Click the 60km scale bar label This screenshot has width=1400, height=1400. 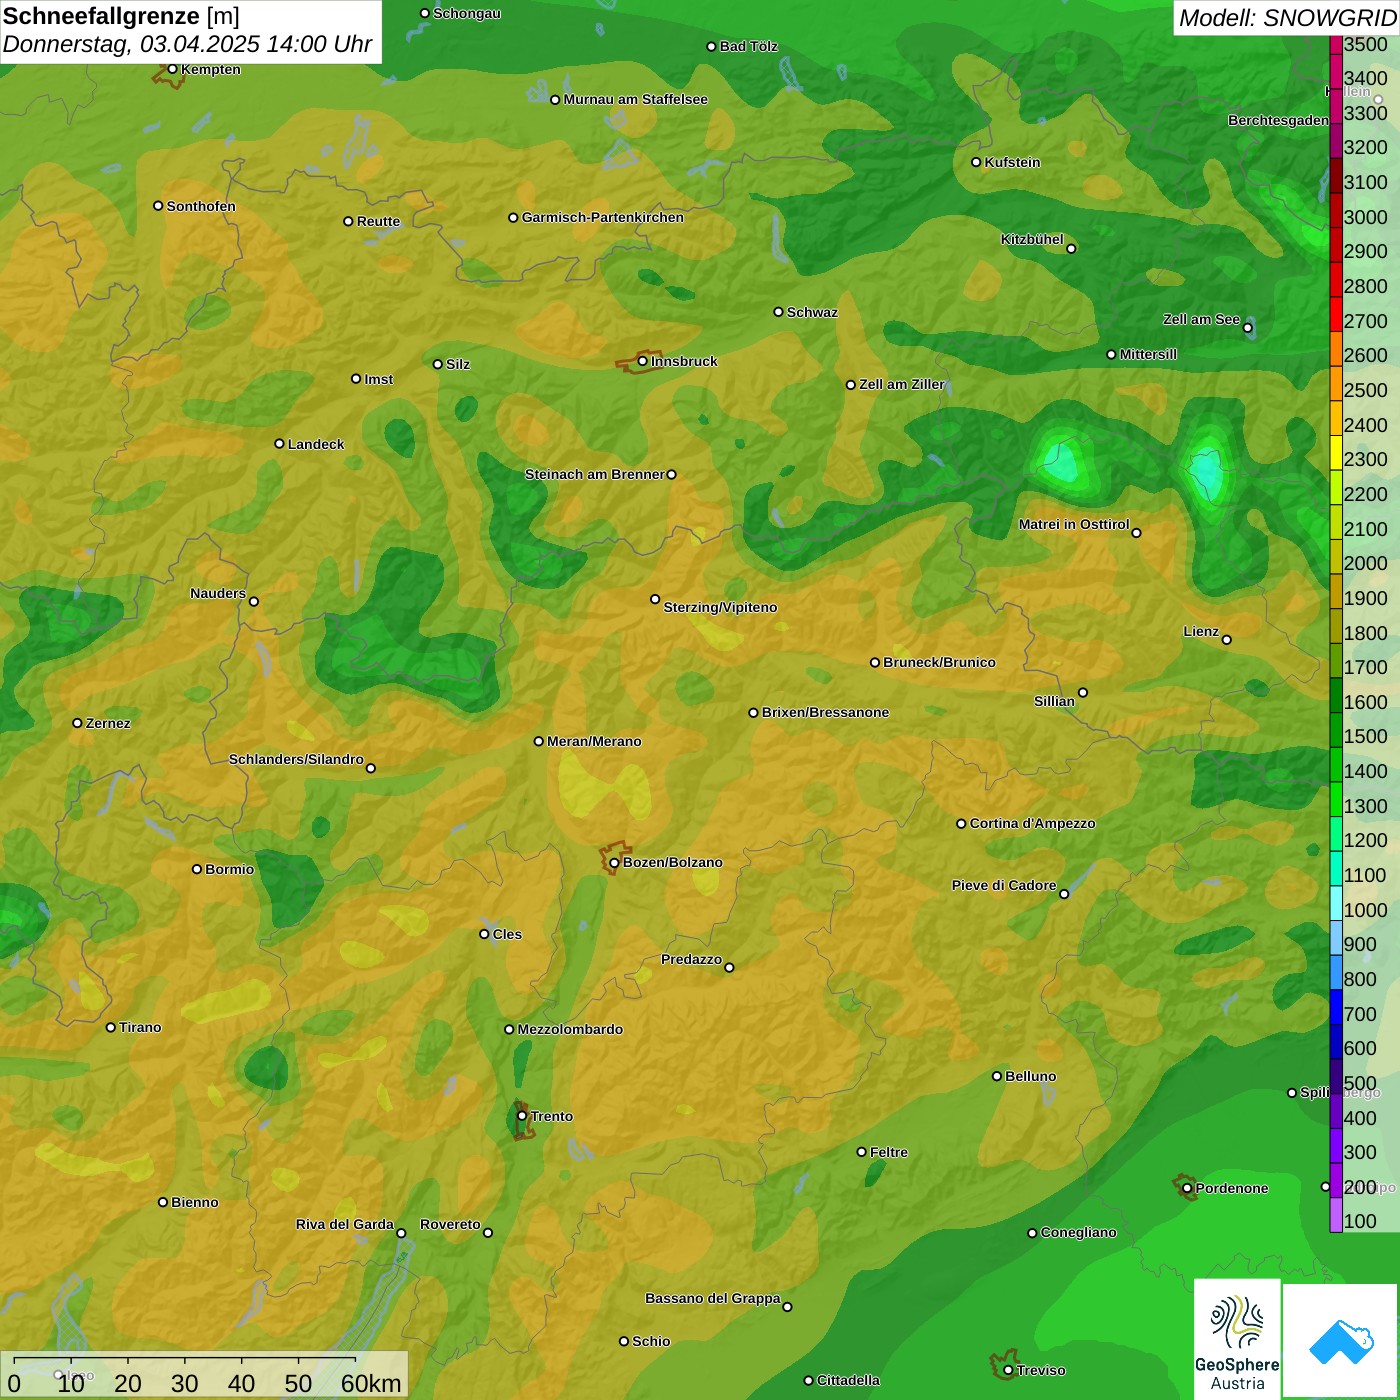point(371,1384)
